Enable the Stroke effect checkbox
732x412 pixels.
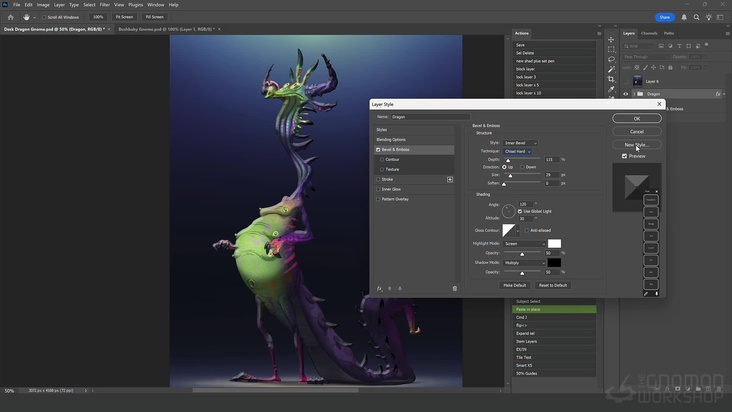pos(378,179)
